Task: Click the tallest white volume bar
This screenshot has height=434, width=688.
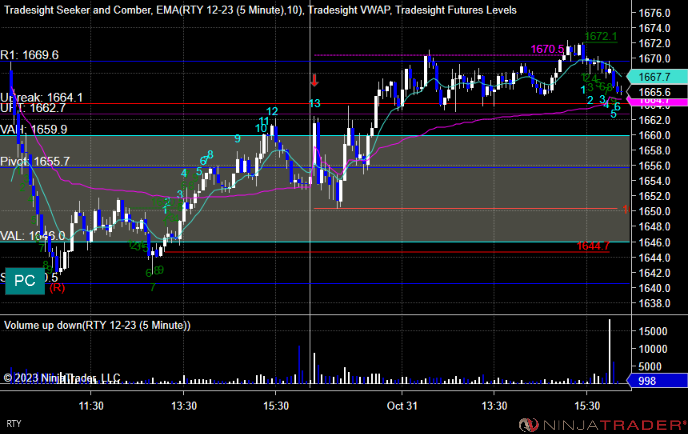Action: 609,352
